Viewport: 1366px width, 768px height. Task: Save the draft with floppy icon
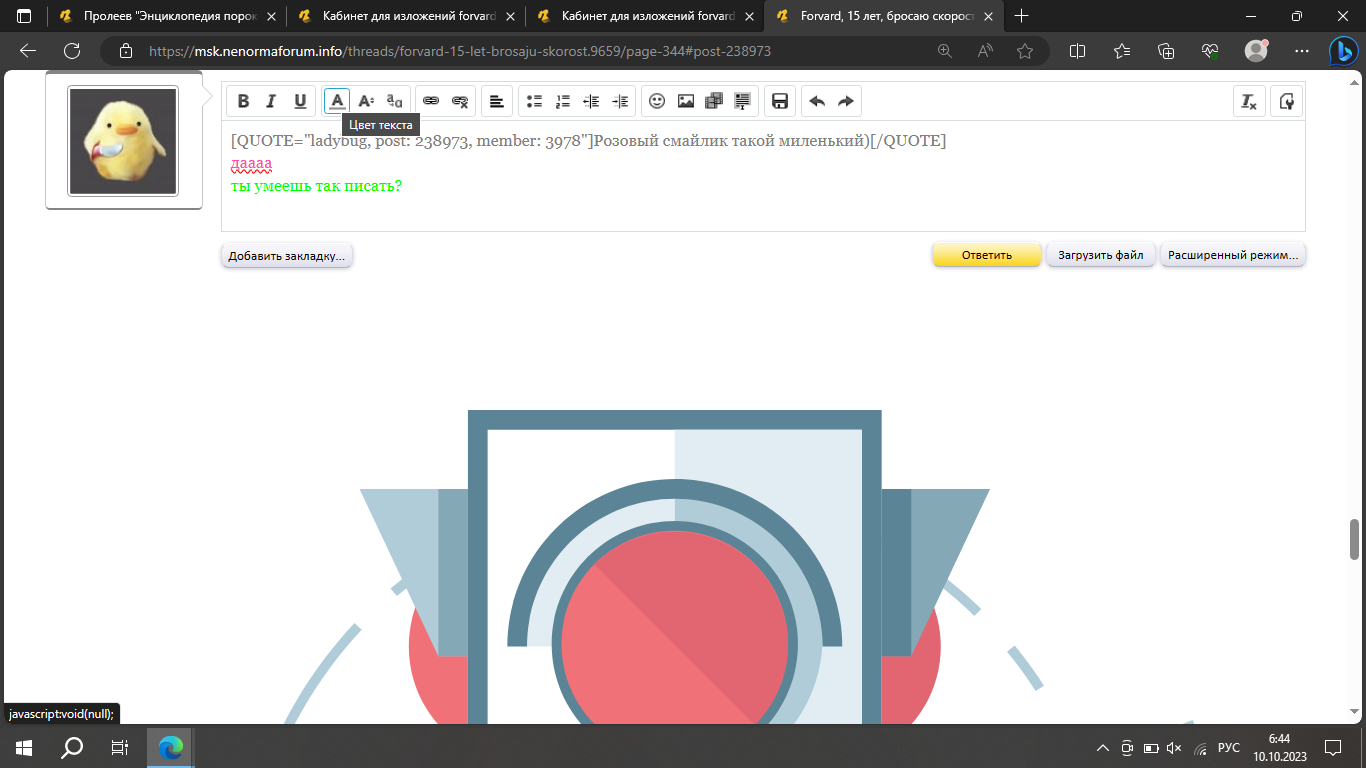pos(780,101)
